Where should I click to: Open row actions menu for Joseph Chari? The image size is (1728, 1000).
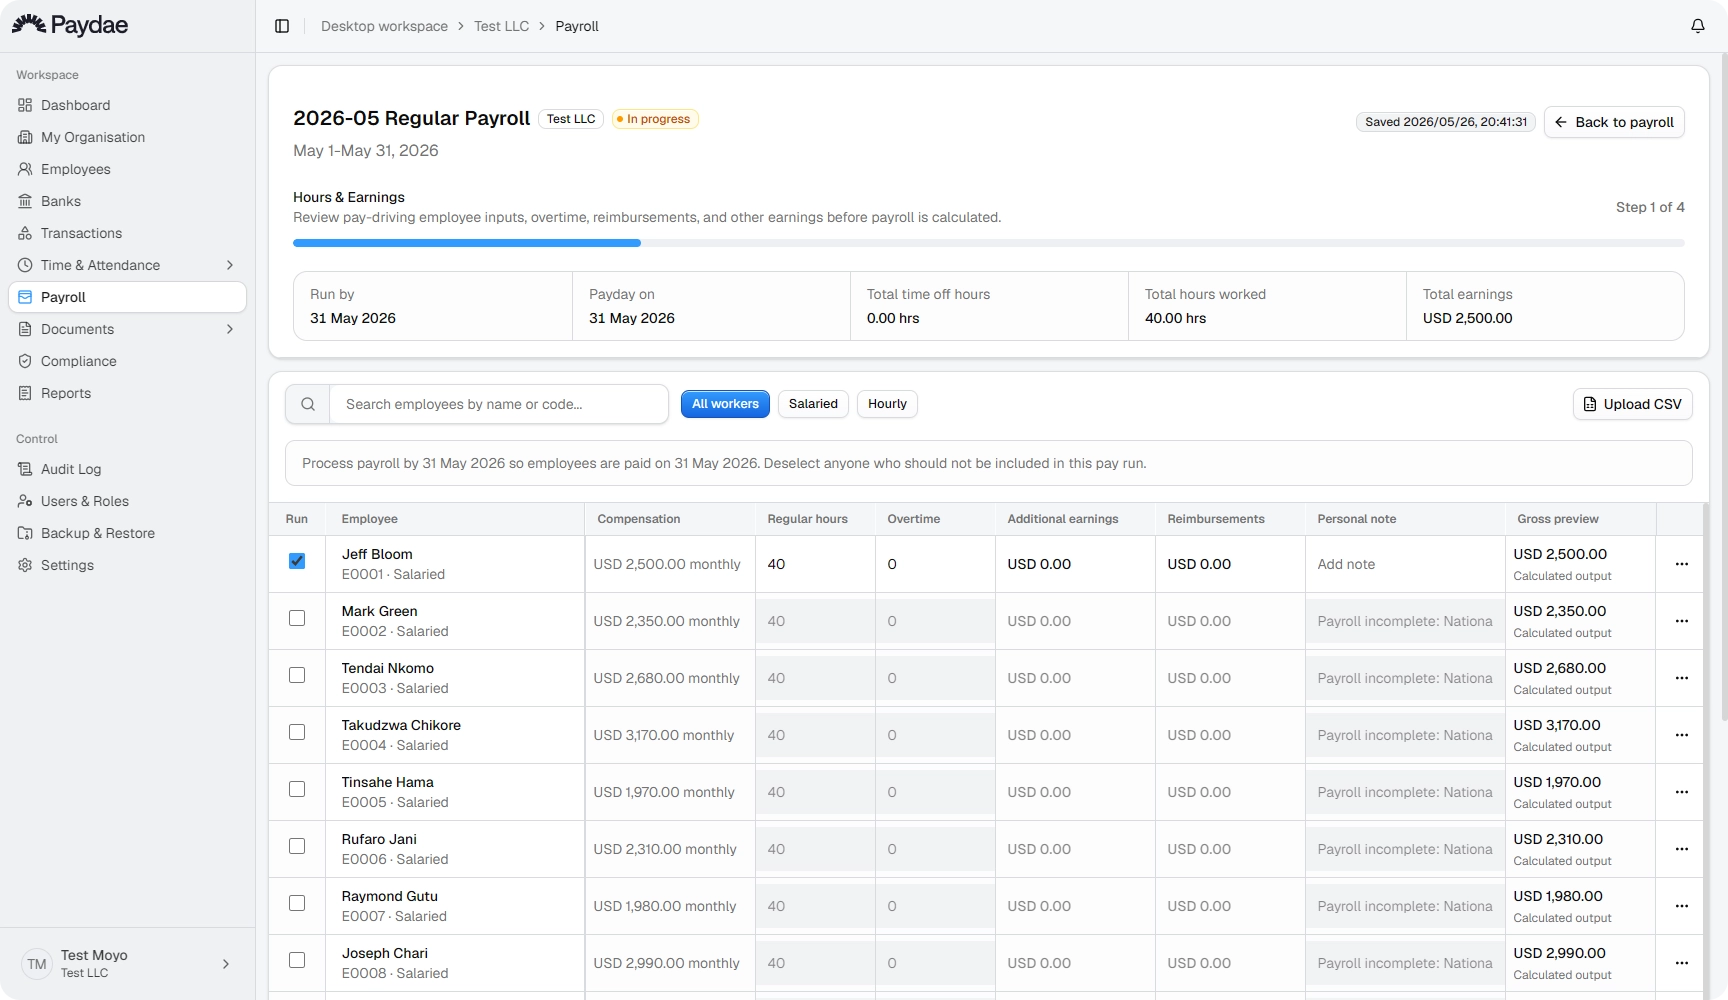click(1682, 963)
